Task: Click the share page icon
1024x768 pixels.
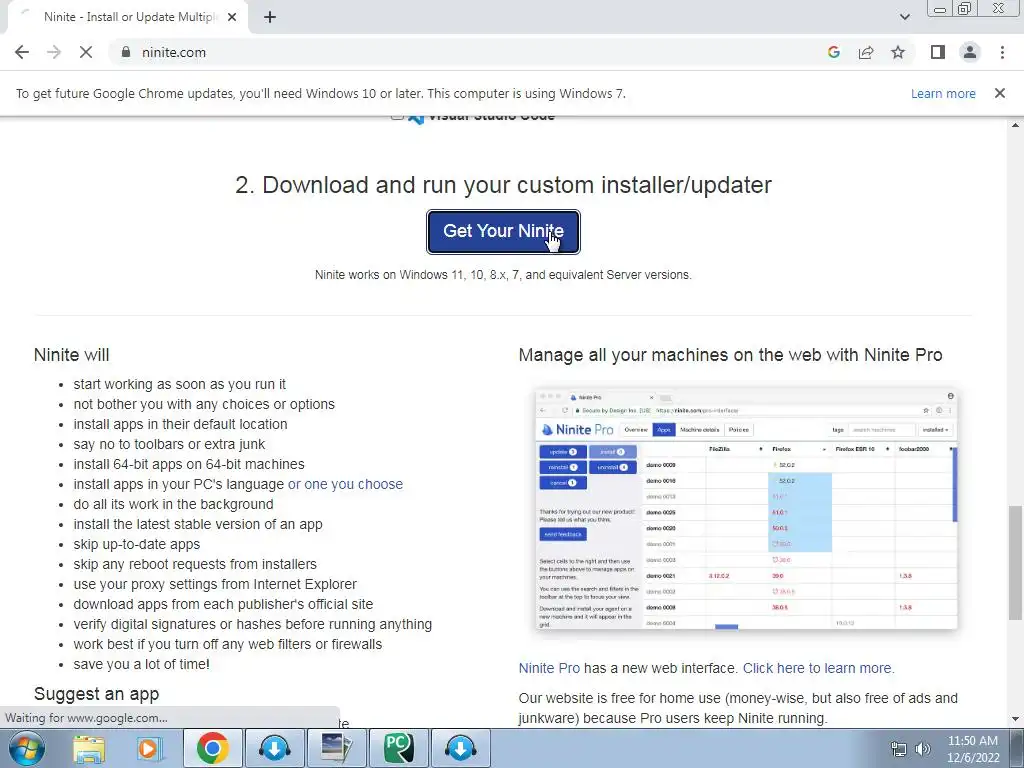Action: coord(866,52)
